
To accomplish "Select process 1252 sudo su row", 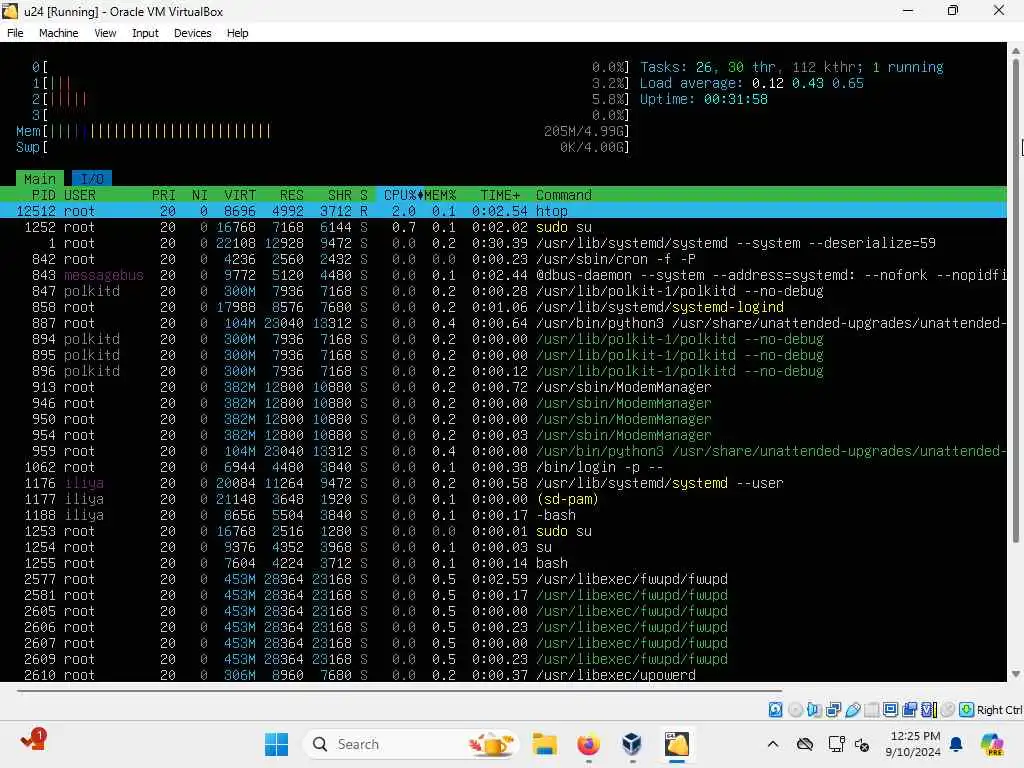I will 504,227.
